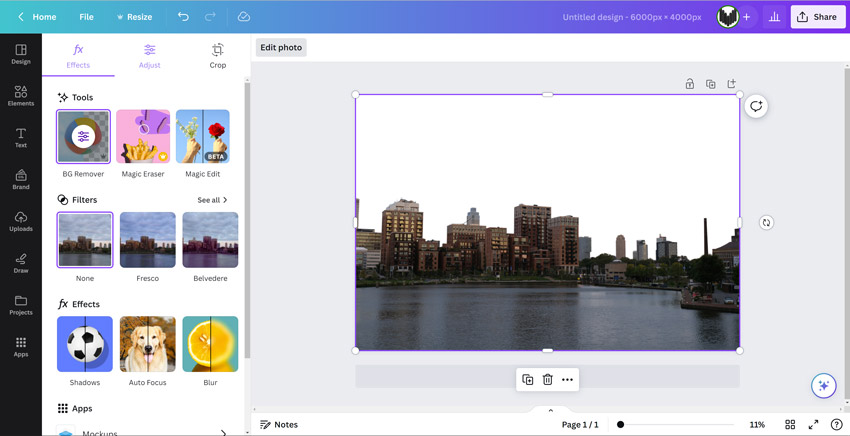Open the Uploads sidebar panel
Viewport: 850px width, 436px height.
coord(21,221)
